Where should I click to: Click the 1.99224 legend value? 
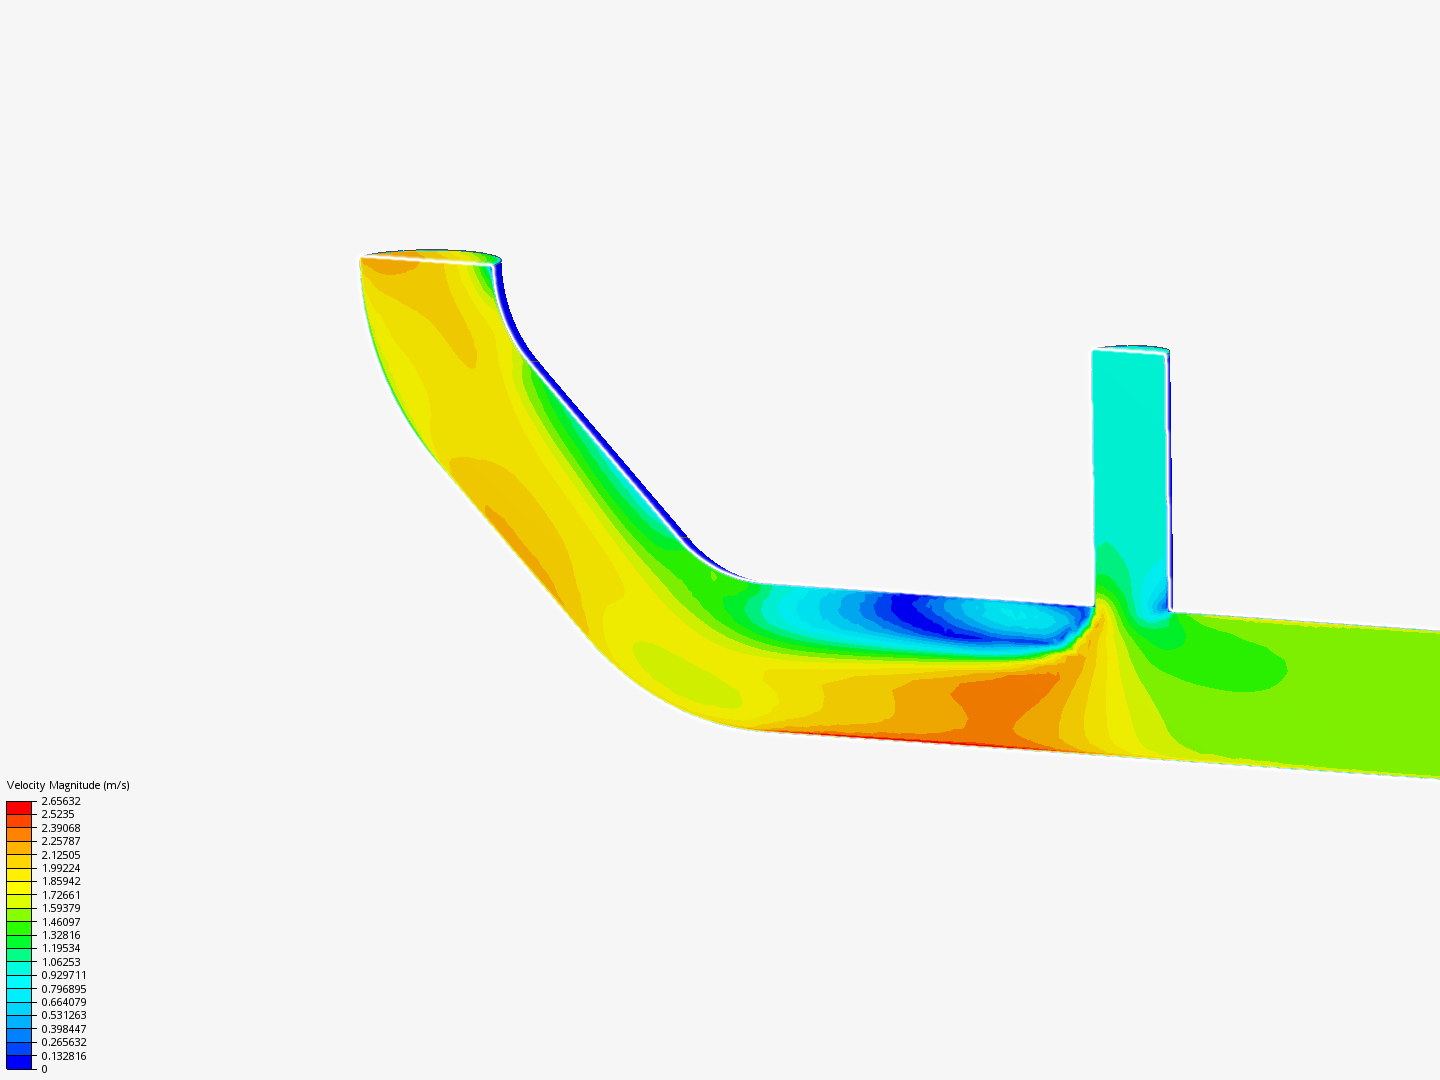point(61,868)
